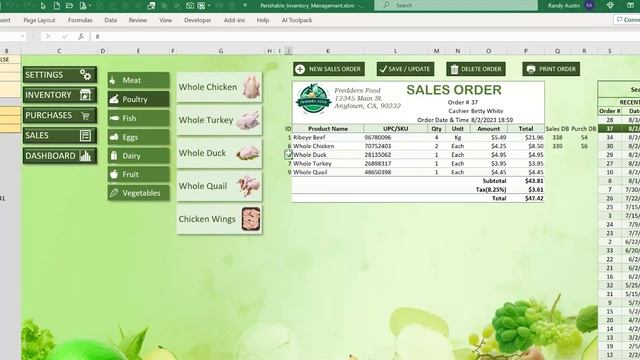Screen dimensions: 640x360
Task: Select the Poultry category button
Action: pos(138,99)
